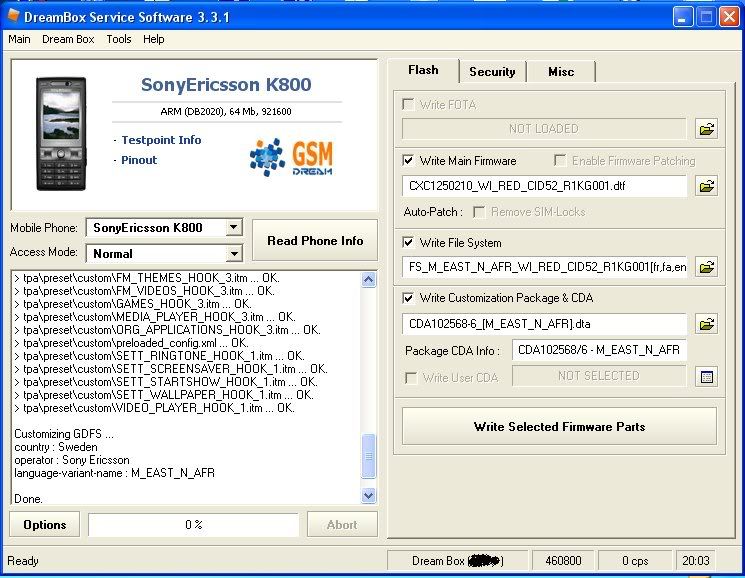
Task: Click CDA102568-6 .dta file field
Action: coord(544,324)
